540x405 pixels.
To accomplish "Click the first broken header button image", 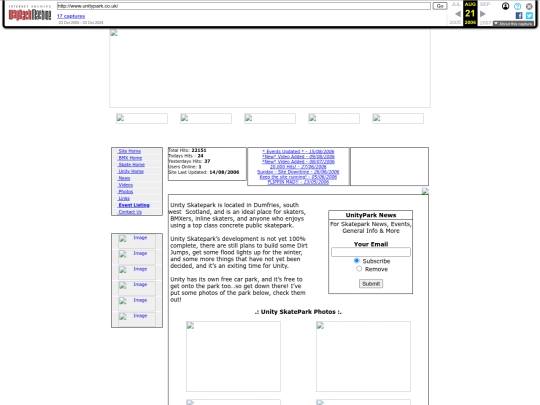I will [142, 118].
